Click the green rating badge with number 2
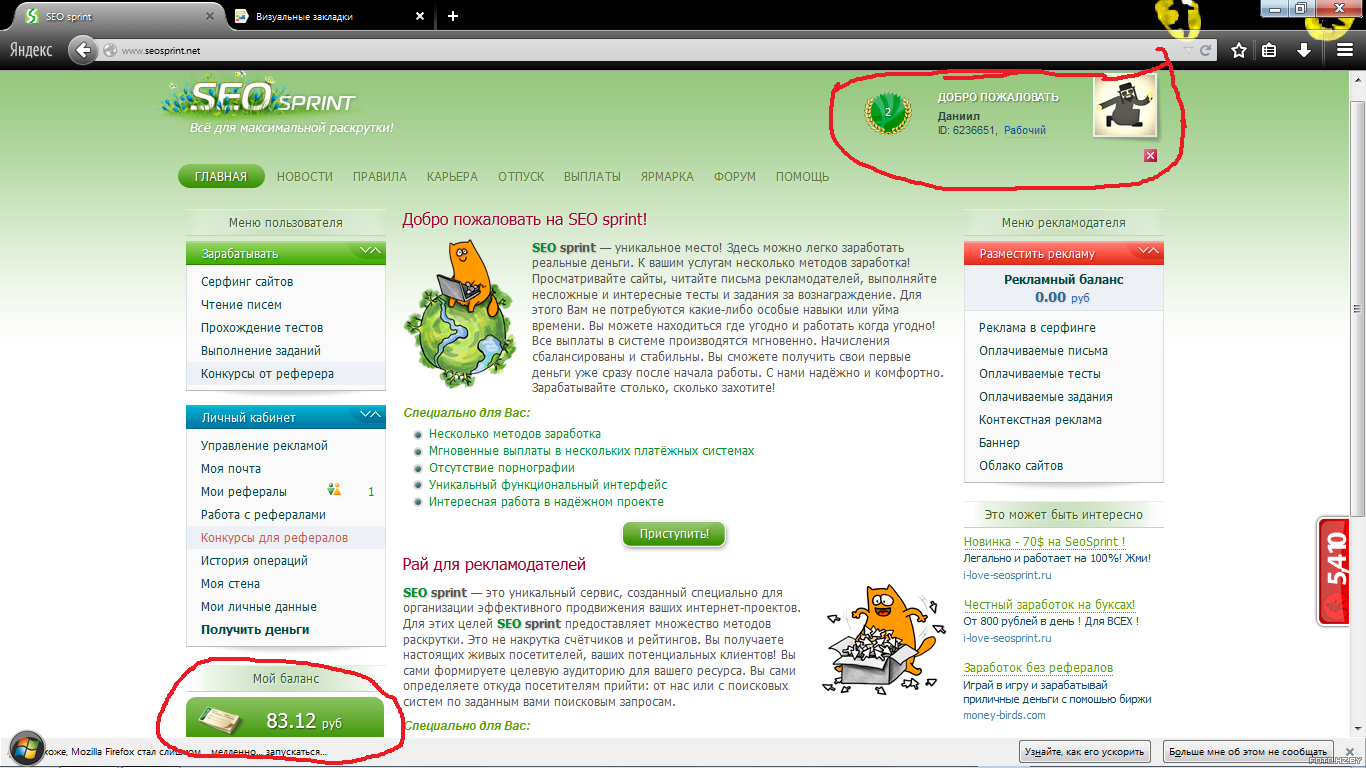The image size is (1366, 768). (x=888, y=113)
